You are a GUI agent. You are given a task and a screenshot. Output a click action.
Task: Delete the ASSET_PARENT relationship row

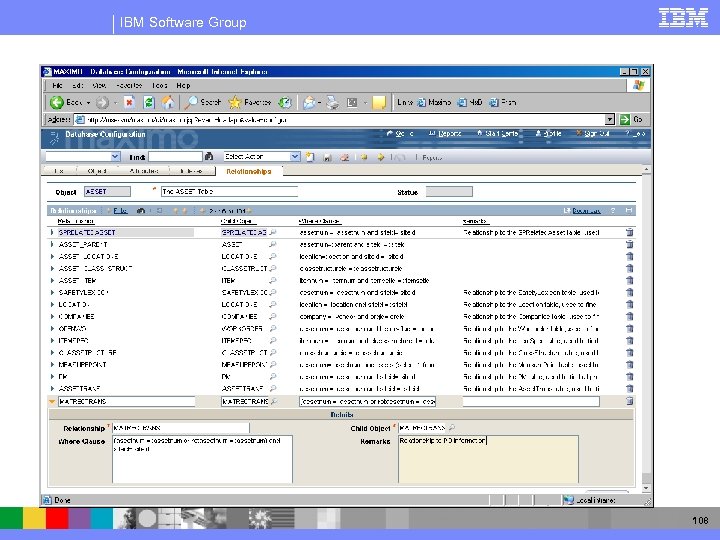point(630,244)
